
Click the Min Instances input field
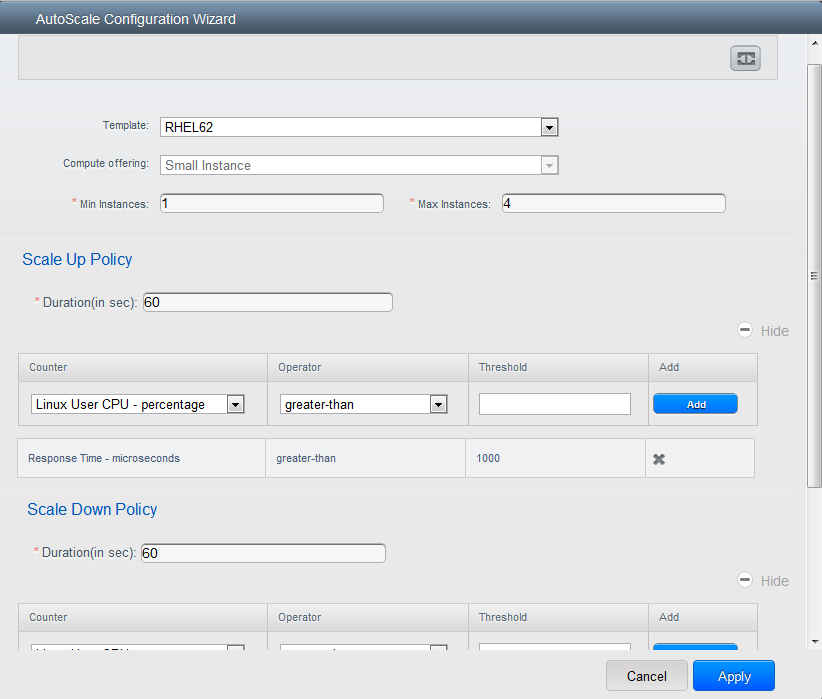click(x=271, y=203)
